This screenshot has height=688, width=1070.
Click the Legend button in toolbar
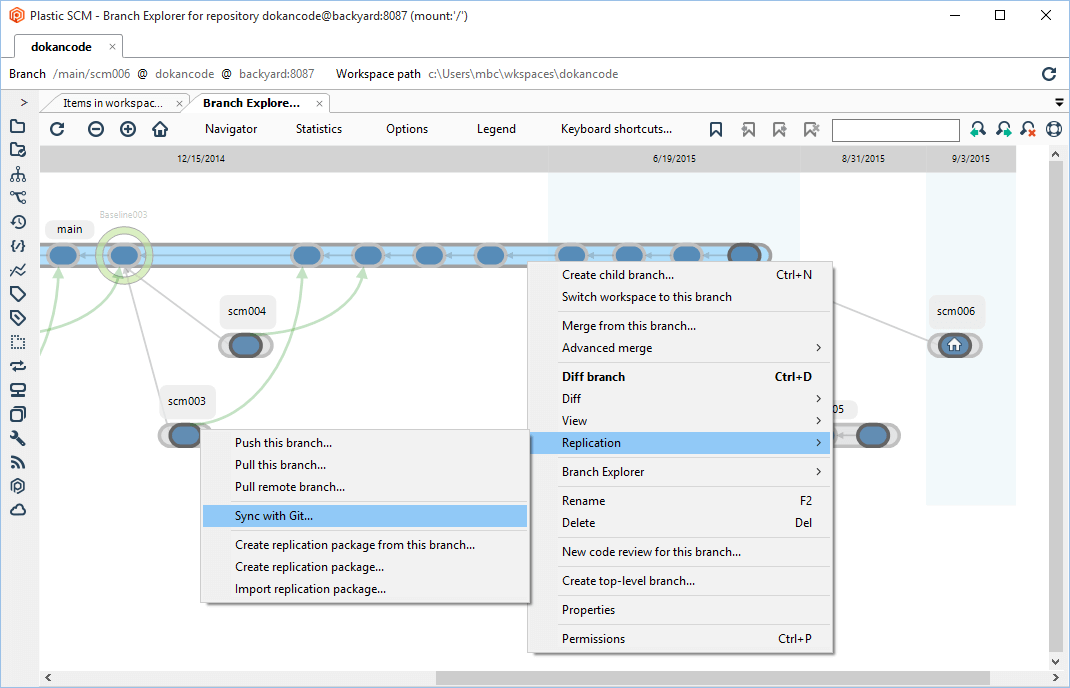[x=496, y=129]
